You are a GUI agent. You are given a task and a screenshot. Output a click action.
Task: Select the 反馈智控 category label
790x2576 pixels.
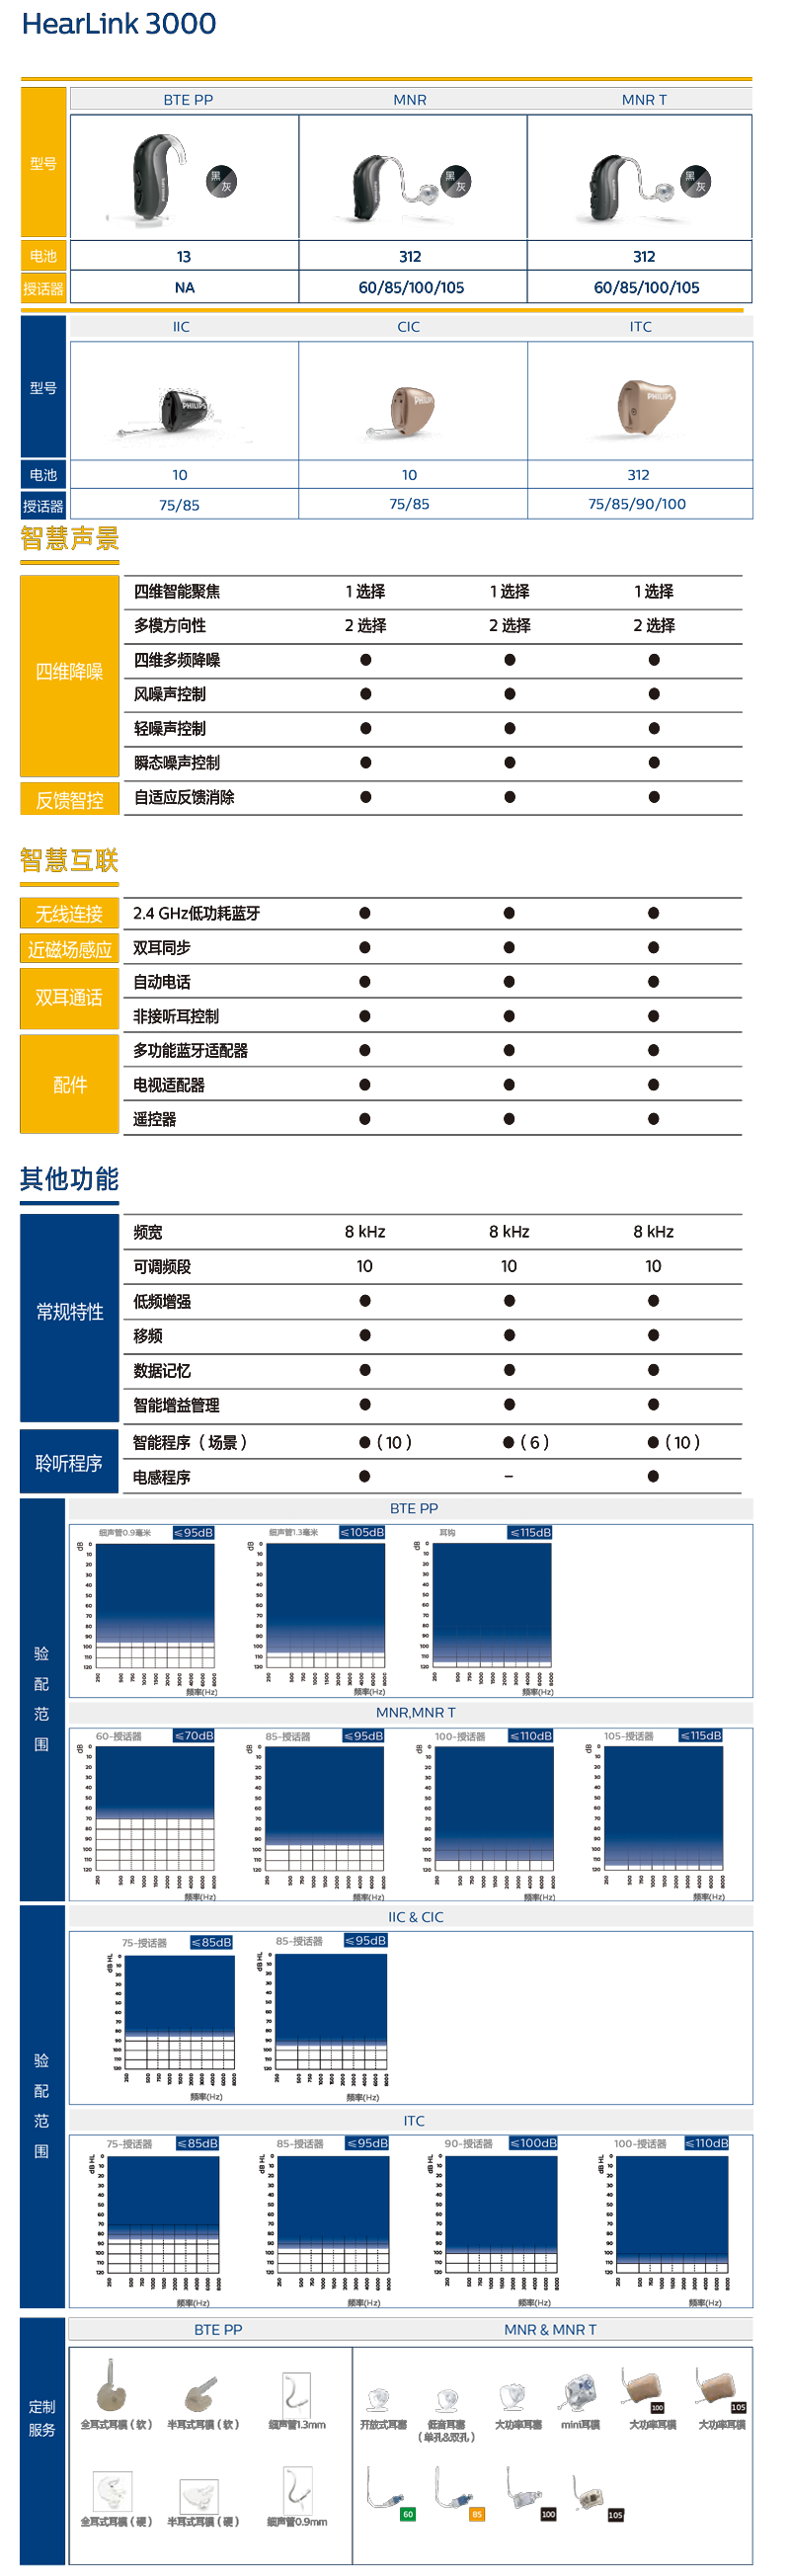point(70,799)
